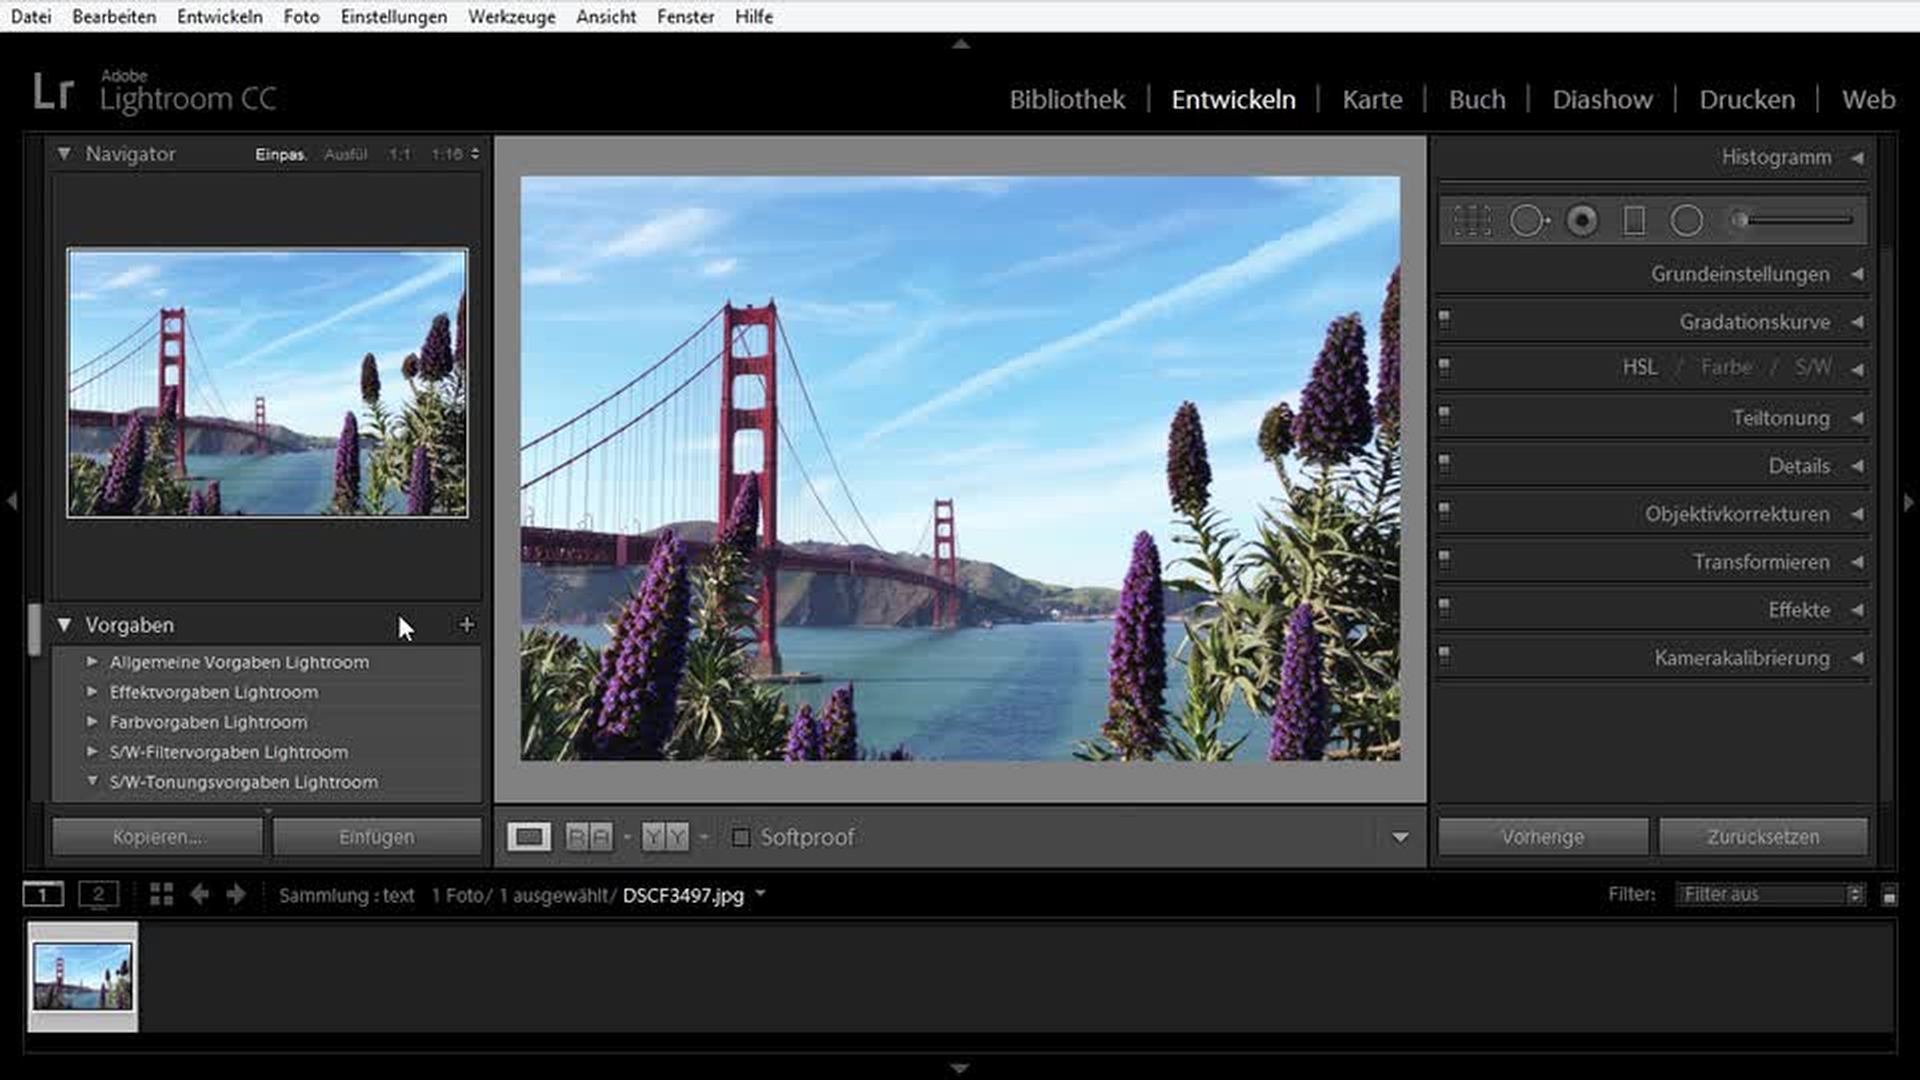Image resolution: width=1920 pixels, height=1080 pixels.
Task: Open the Werkzeuge menu
Action: 511,16
